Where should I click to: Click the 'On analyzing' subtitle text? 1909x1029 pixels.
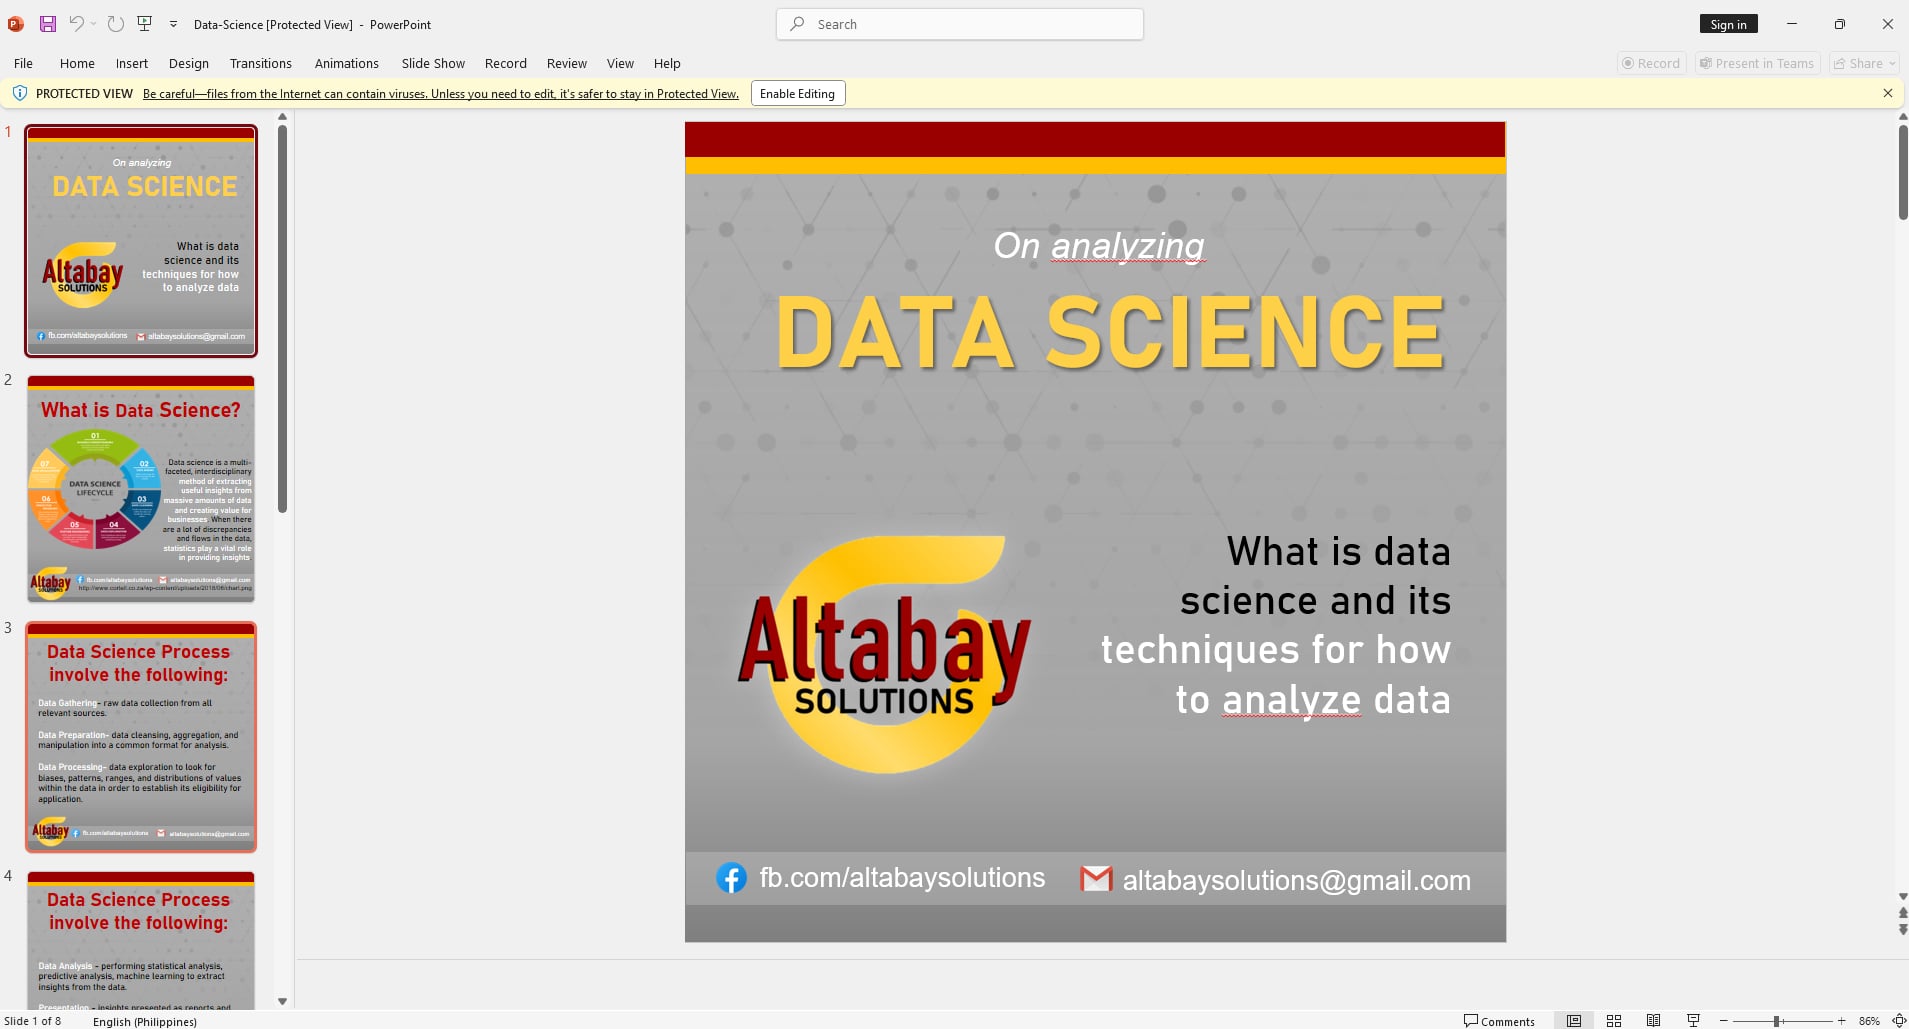point(1099,245)
